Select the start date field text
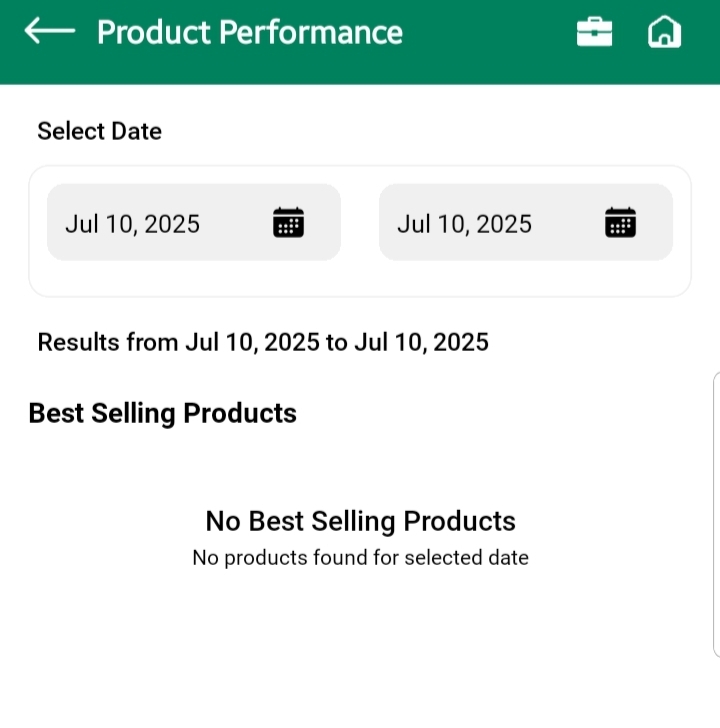The width and height of the screenshot is (720, 728). 133,224
